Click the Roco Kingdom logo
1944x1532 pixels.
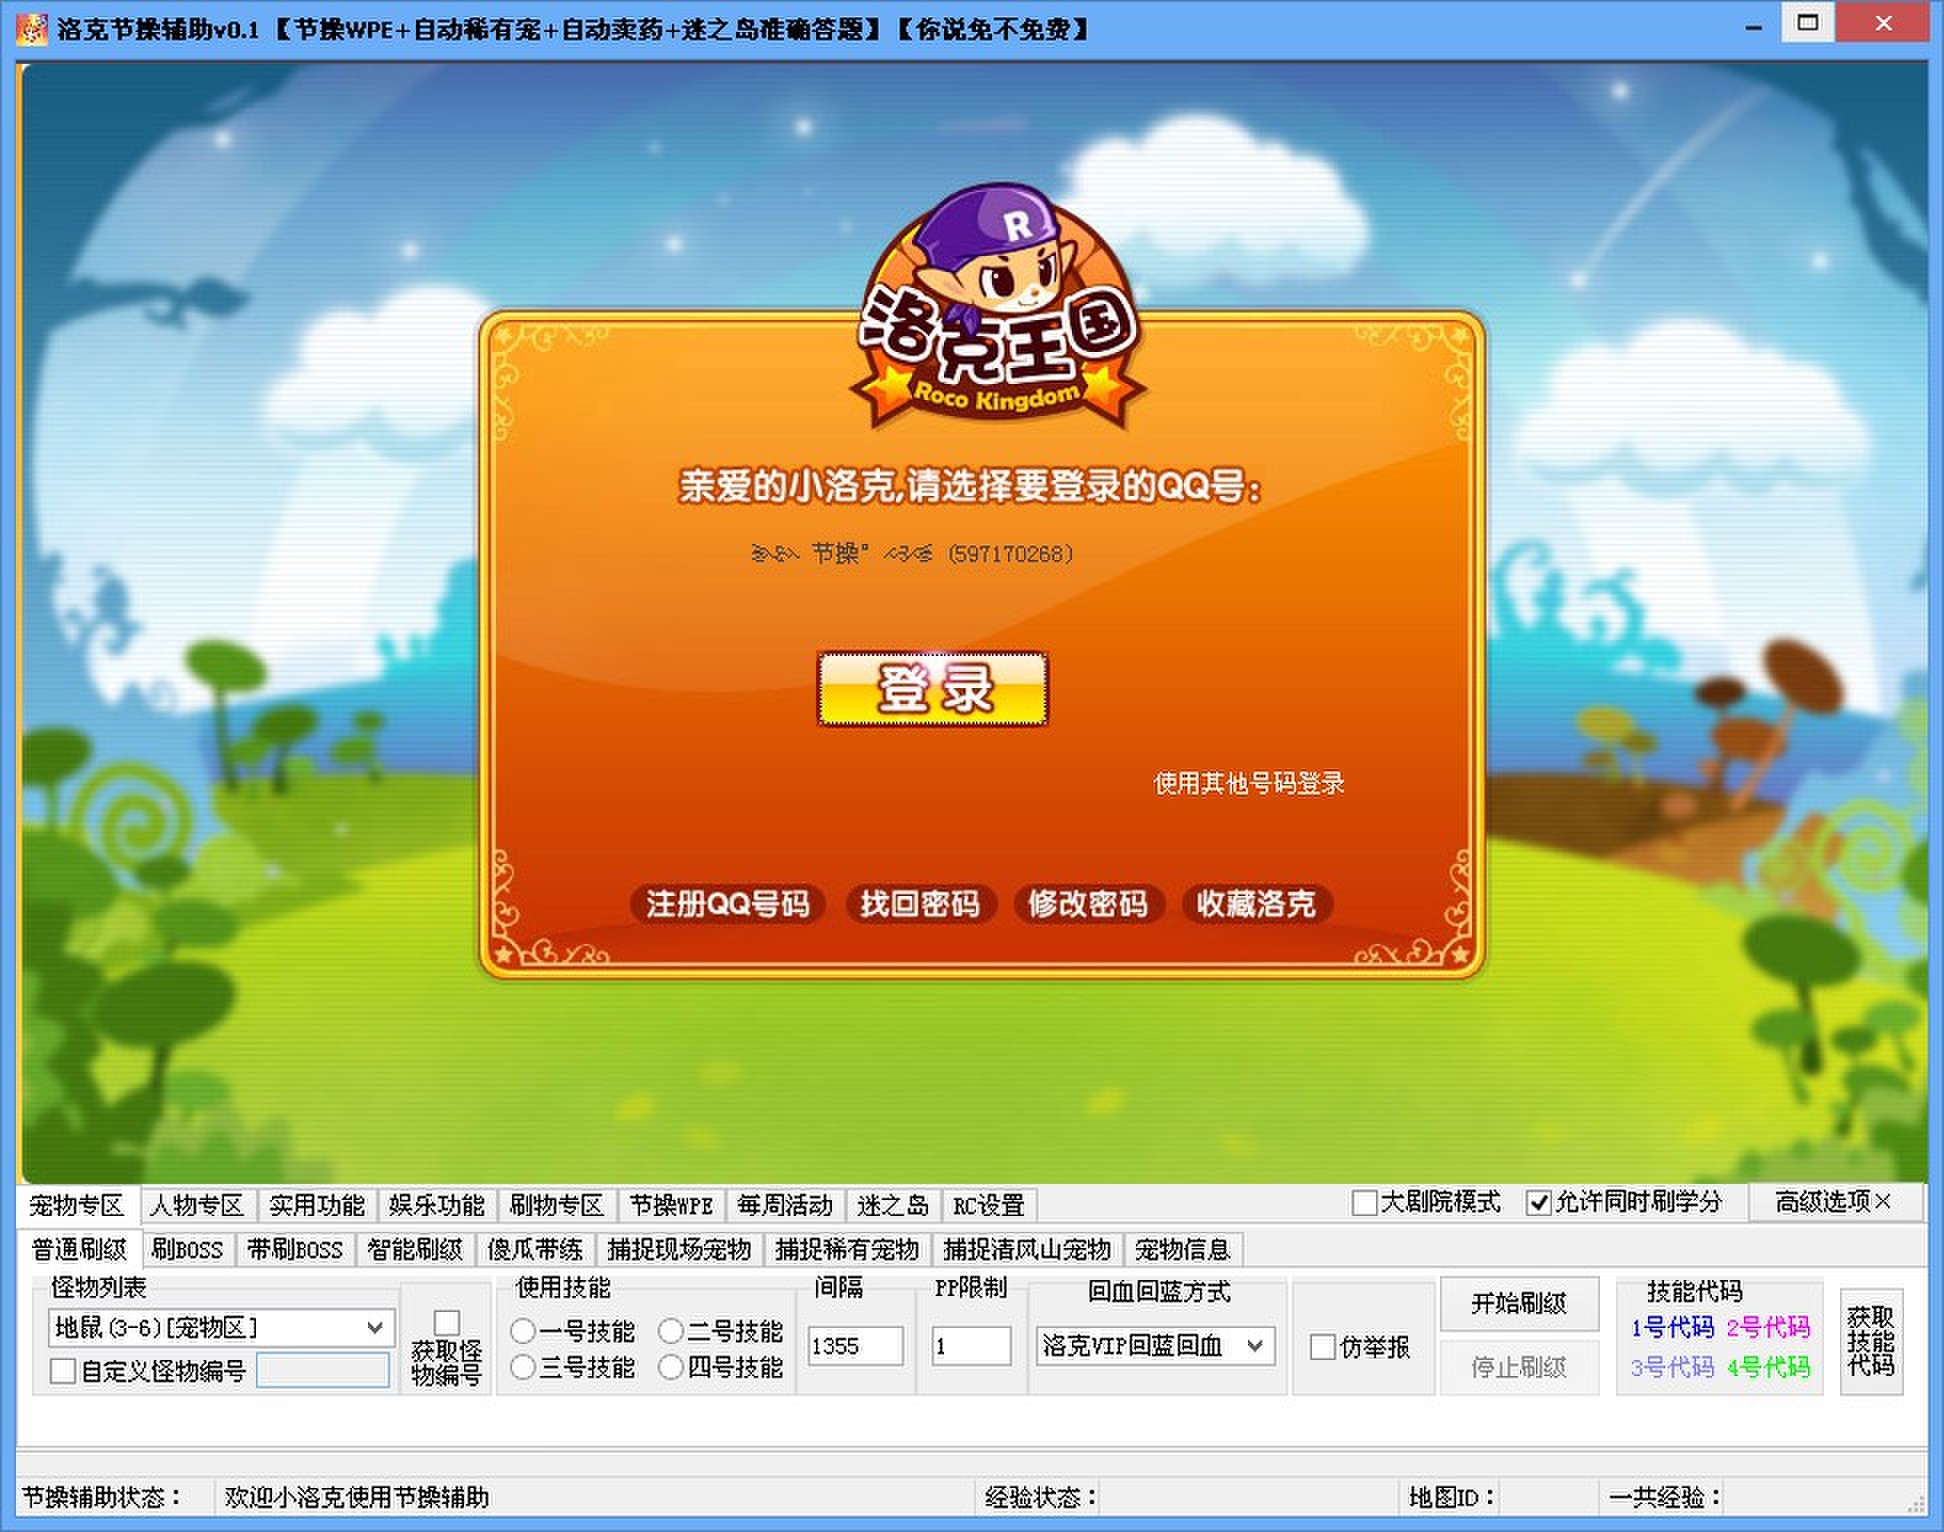tap(998, 305)
